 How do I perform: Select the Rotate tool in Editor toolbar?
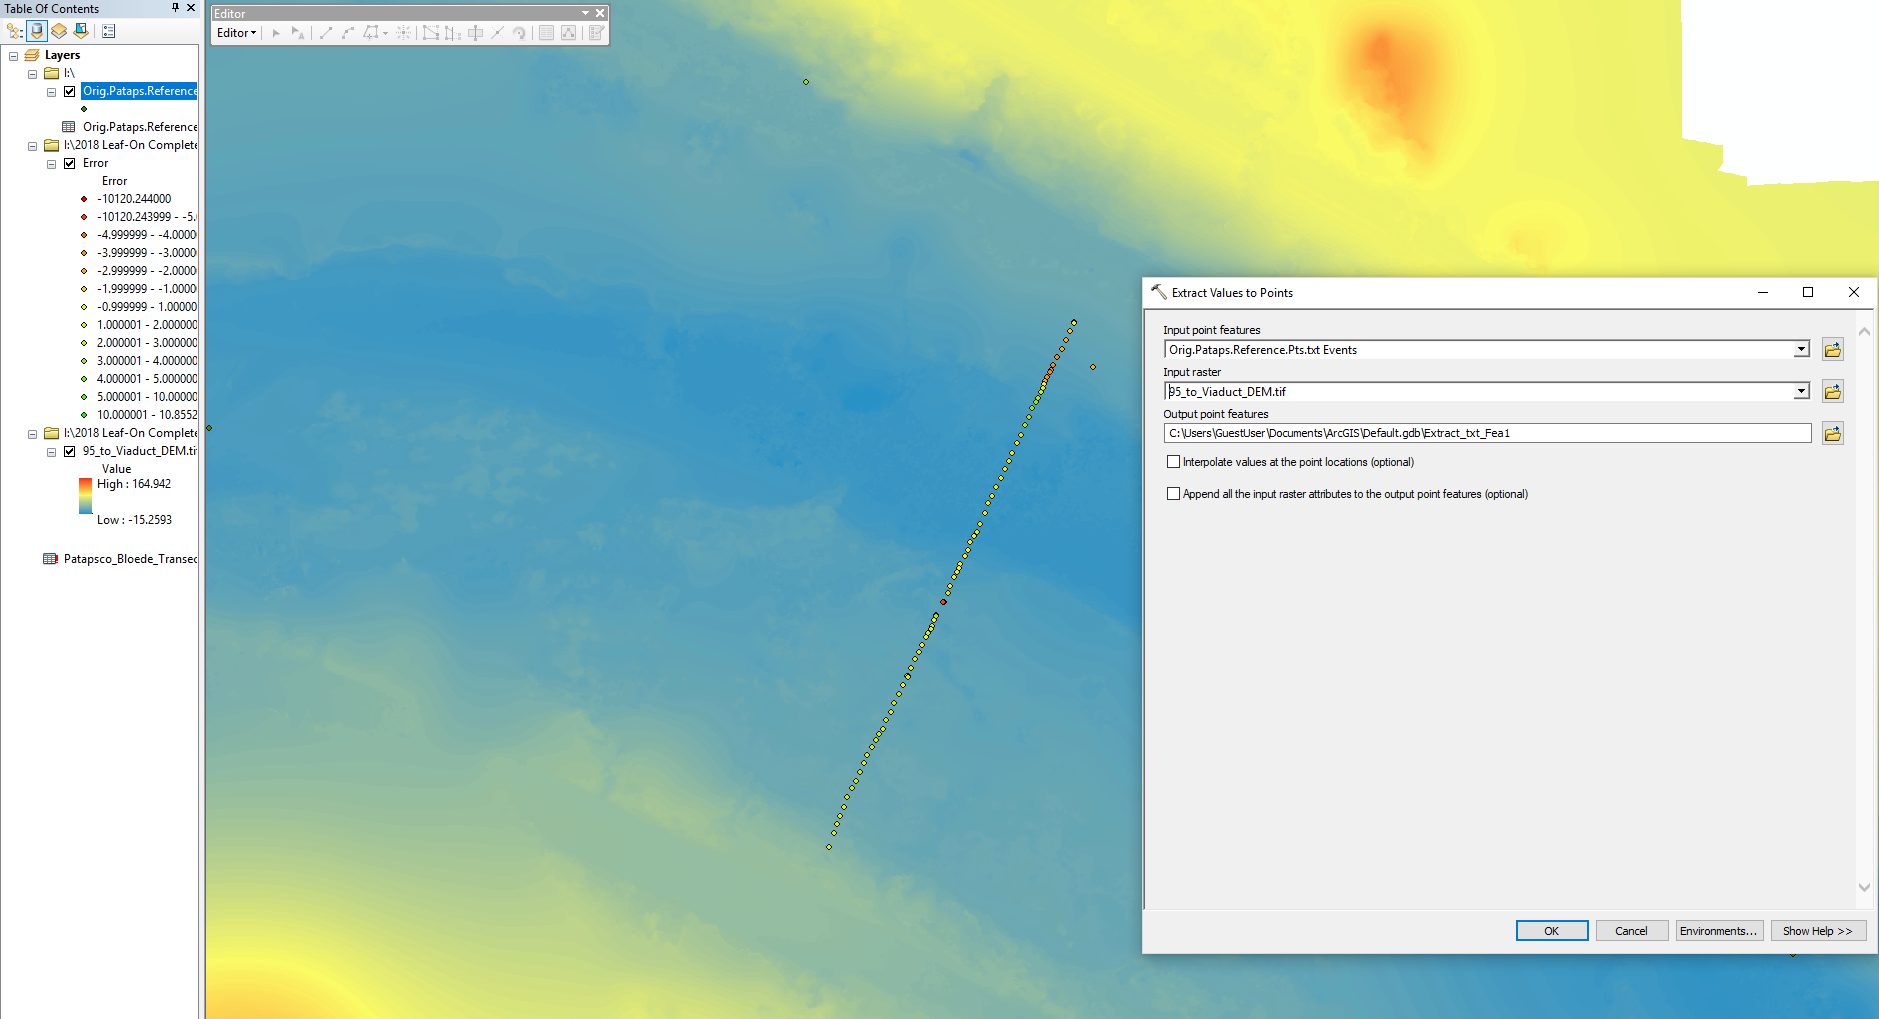tap(519, 33)
